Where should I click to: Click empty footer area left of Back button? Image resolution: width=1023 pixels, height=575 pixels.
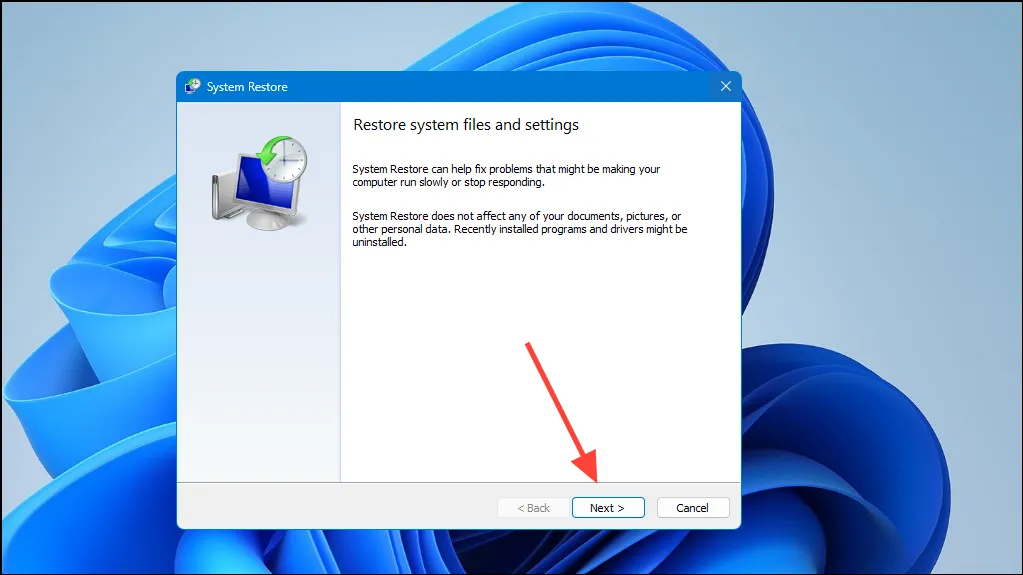coord(336,506)
